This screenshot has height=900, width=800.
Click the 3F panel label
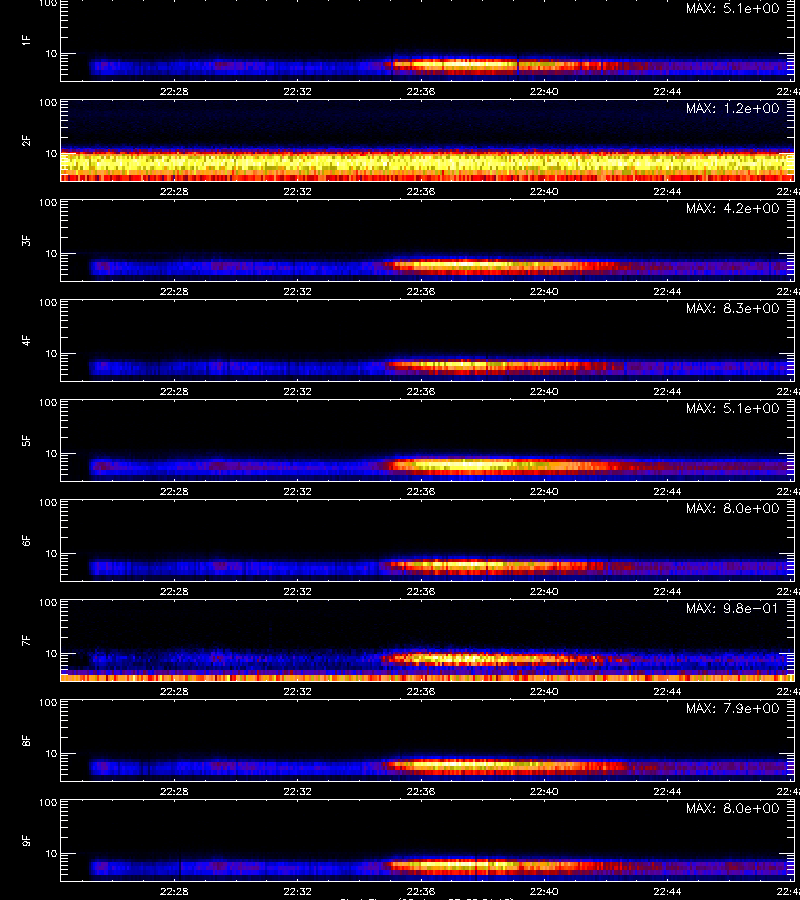point(26,240)
